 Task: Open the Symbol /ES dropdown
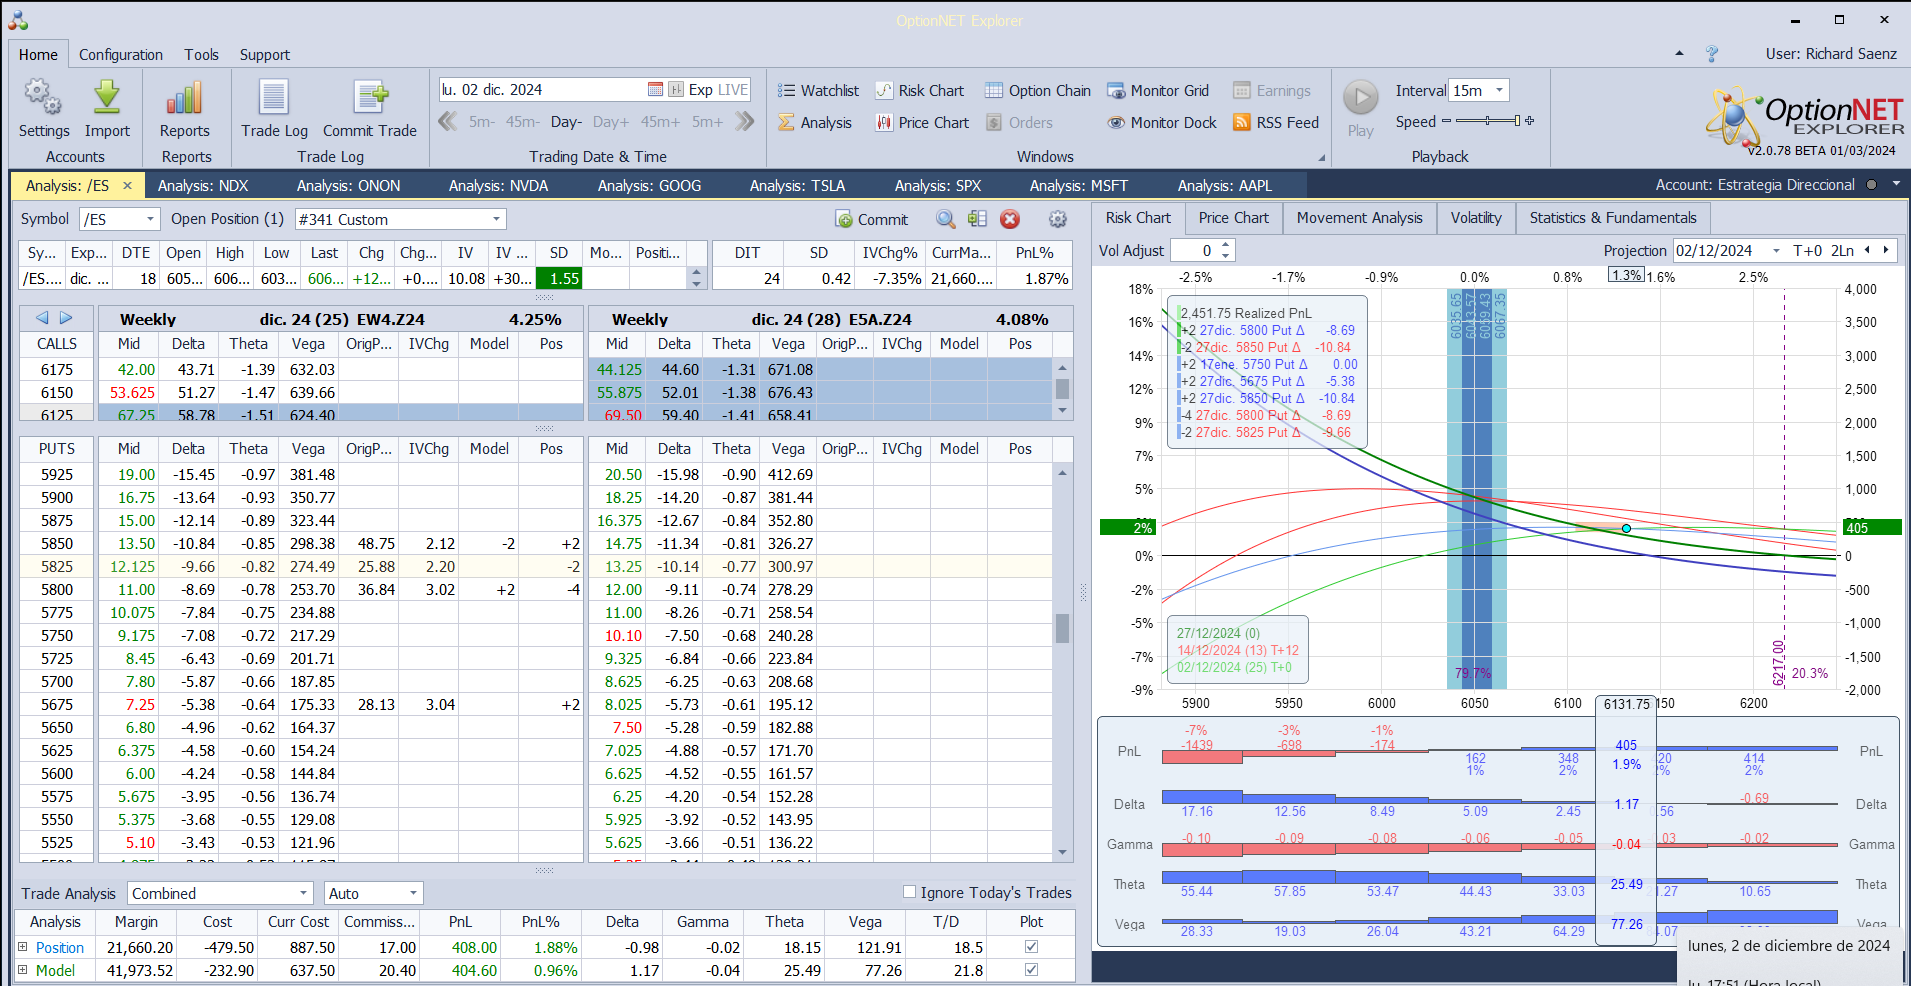(151, 219)
